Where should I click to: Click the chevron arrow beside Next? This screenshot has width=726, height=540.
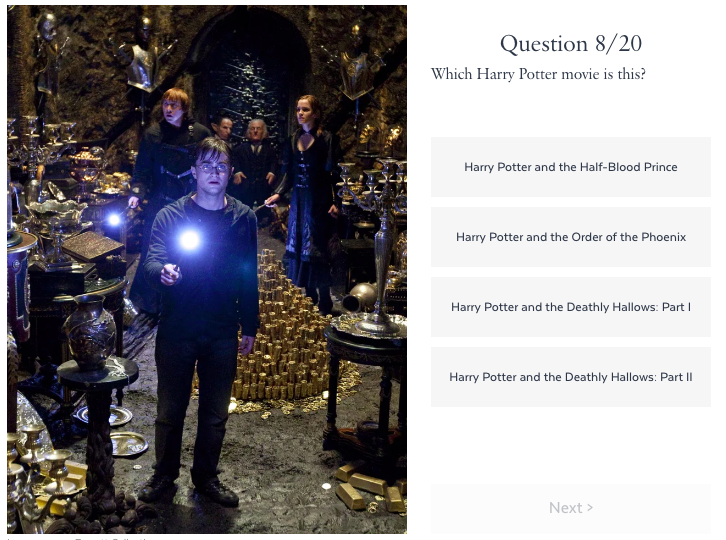point(590,508)
